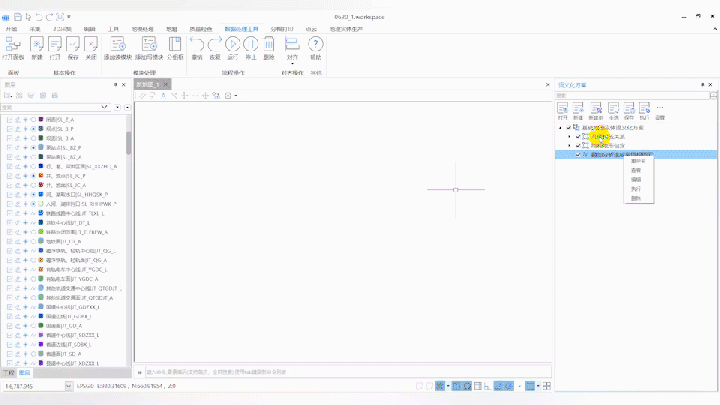
Task: Toggle checkbox of highlighted scheme tree item
Action: (578, 154)
